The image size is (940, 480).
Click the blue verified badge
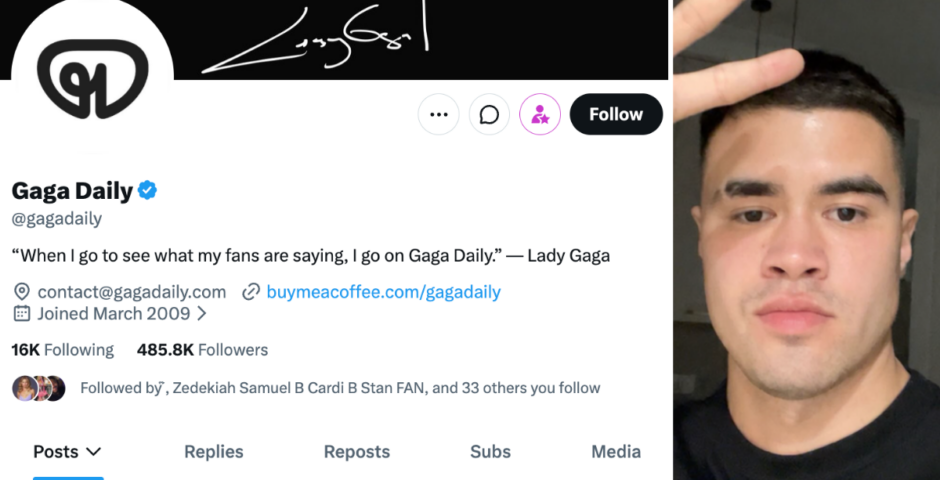147,191
